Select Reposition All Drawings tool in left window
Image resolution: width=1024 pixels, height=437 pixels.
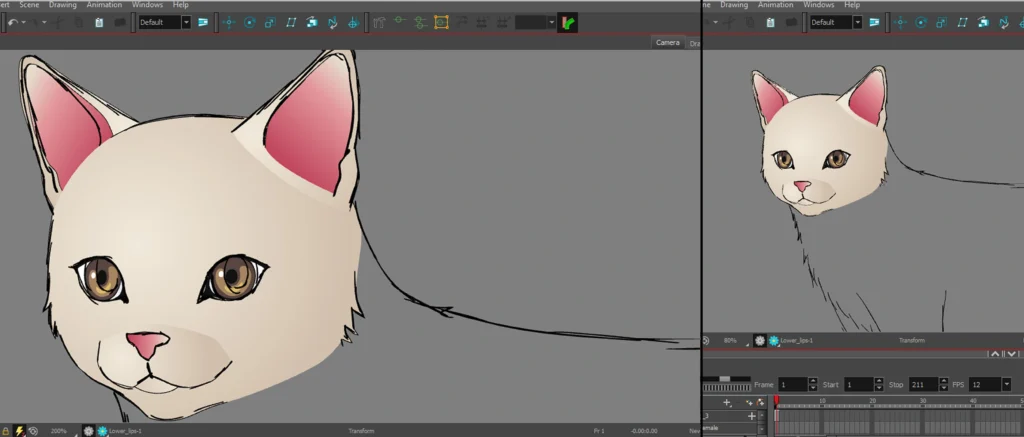(x=353, y=23)
